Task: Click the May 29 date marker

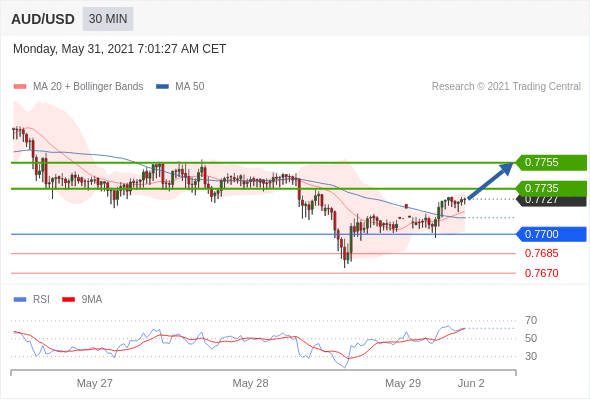Action: pyautogui.click(x=403, y=383)
